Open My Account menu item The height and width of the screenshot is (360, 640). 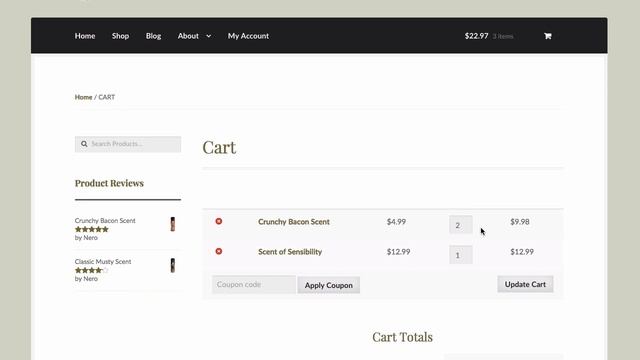coord(248,36)
